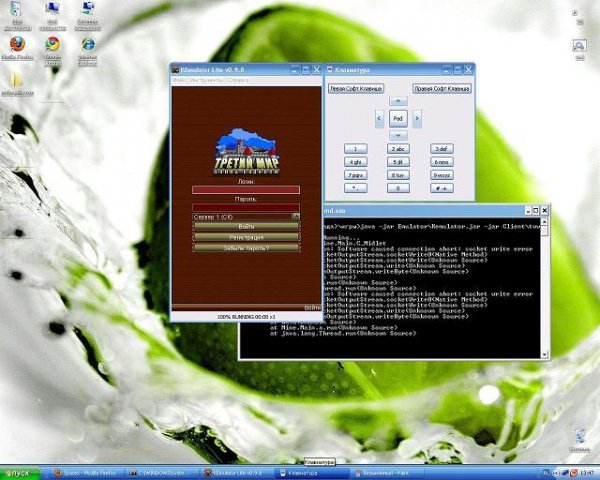The width and height of the screenshot is (600, 480).
Task: Open Network Places desktop icon
Action: tap(88, 10)
